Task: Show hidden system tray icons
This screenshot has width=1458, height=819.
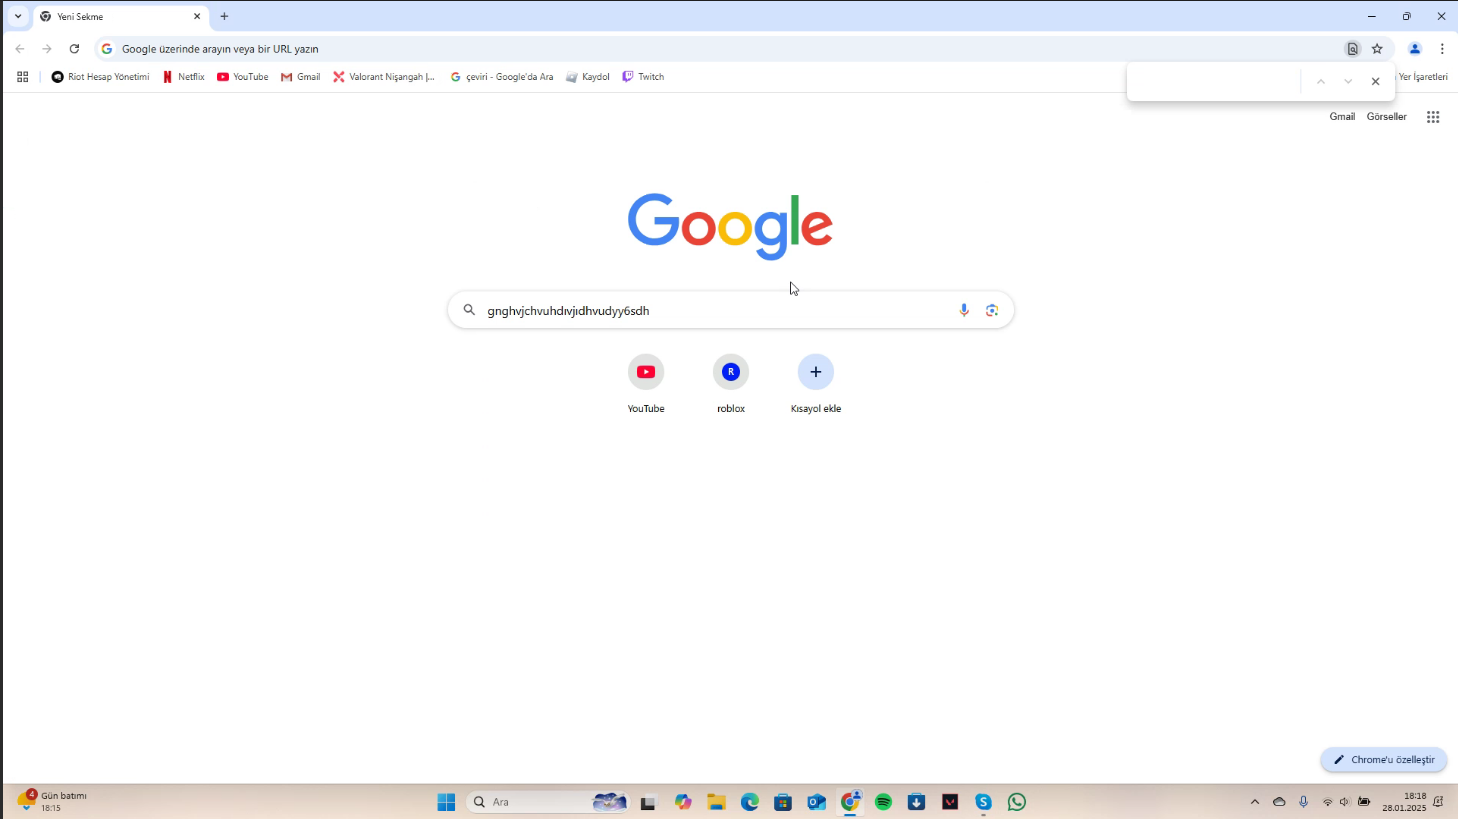Action: [1255, 802]
